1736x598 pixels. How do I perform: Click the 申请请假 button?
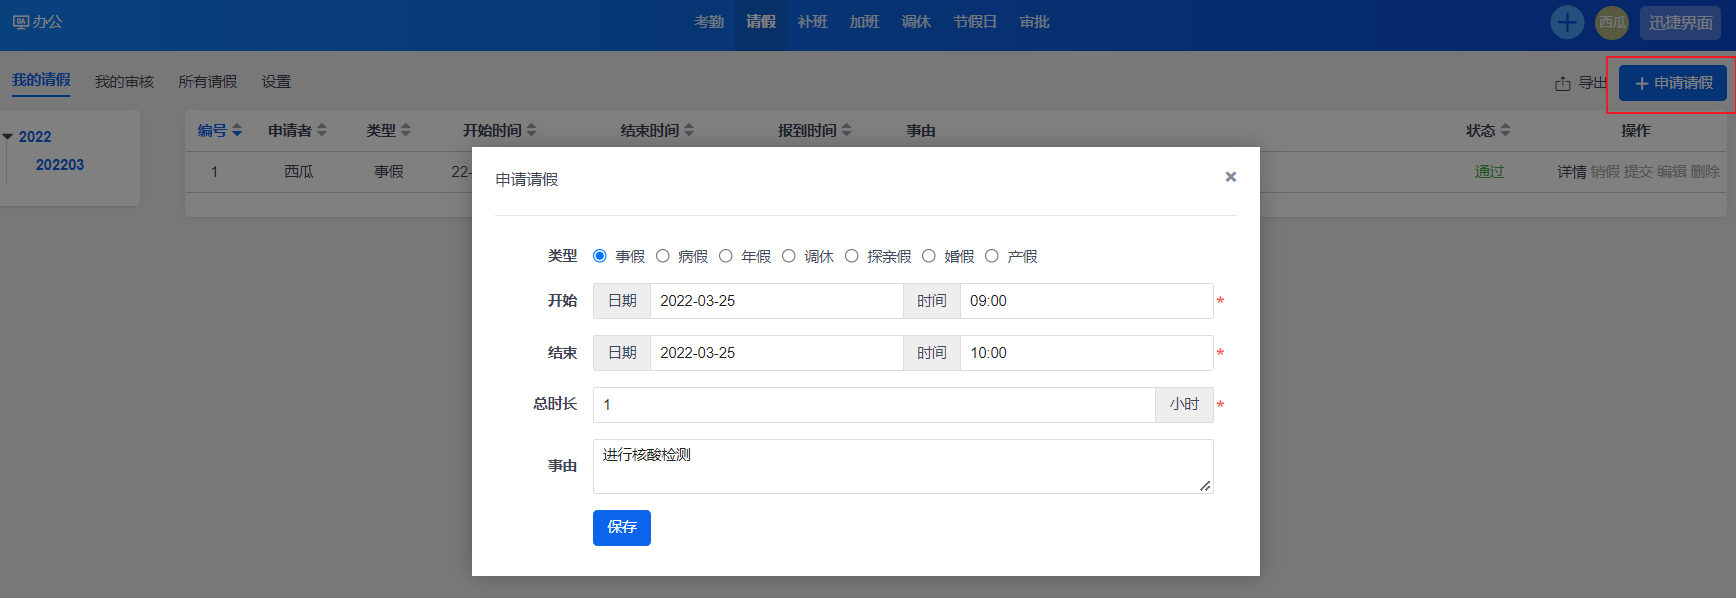[x=1673, y=83]
